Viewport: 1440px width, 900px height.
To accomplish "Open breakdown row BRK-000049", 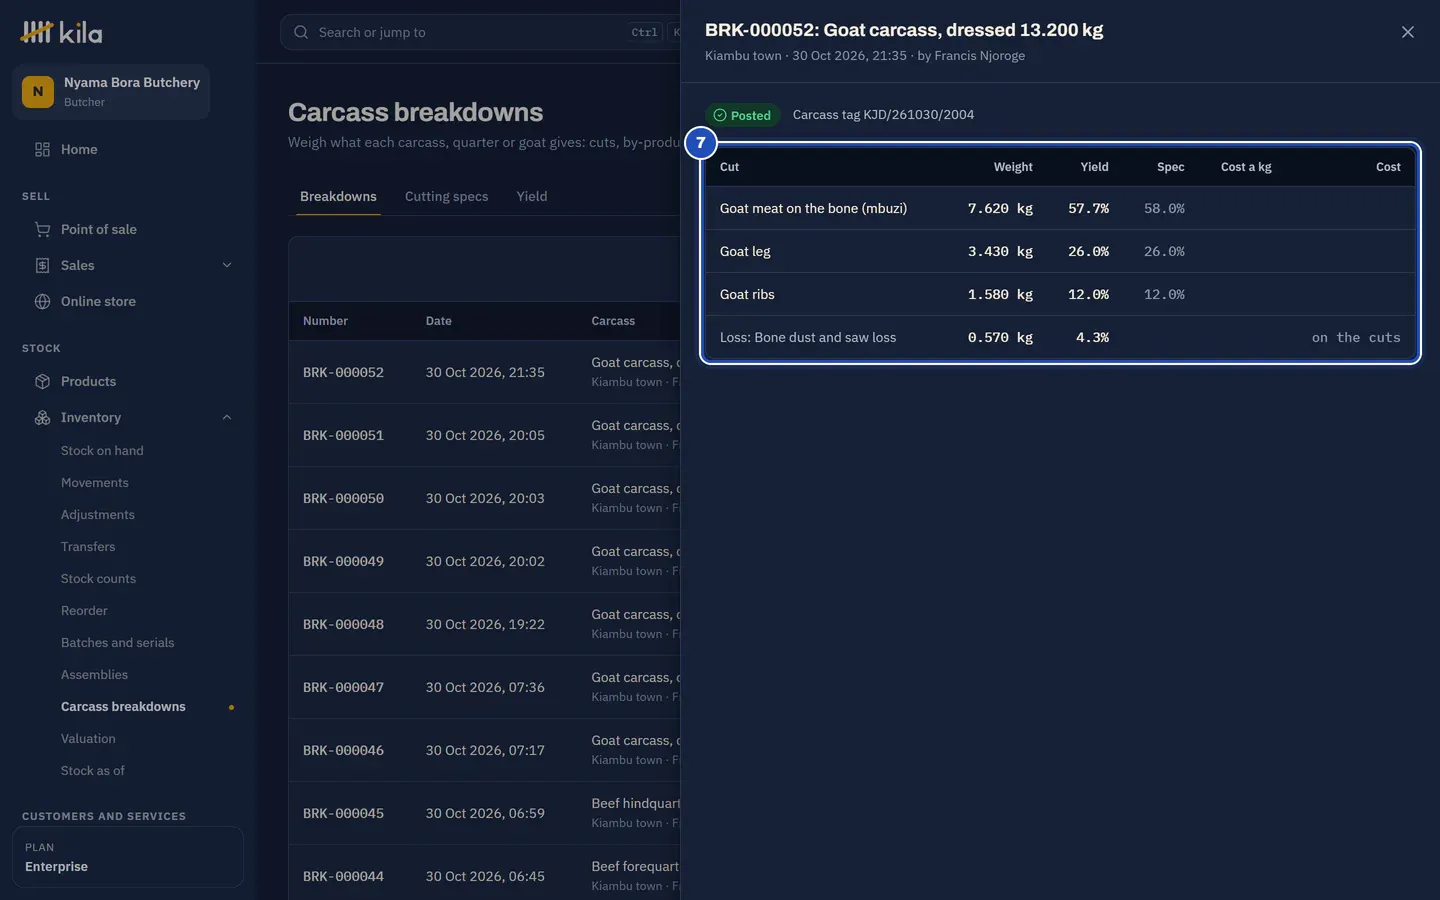I will pos(485,561).
